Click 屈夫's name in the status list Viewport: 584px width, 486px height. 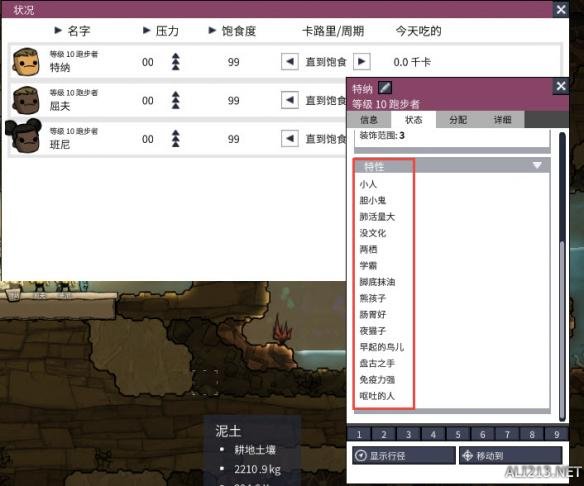coord(60,106)
